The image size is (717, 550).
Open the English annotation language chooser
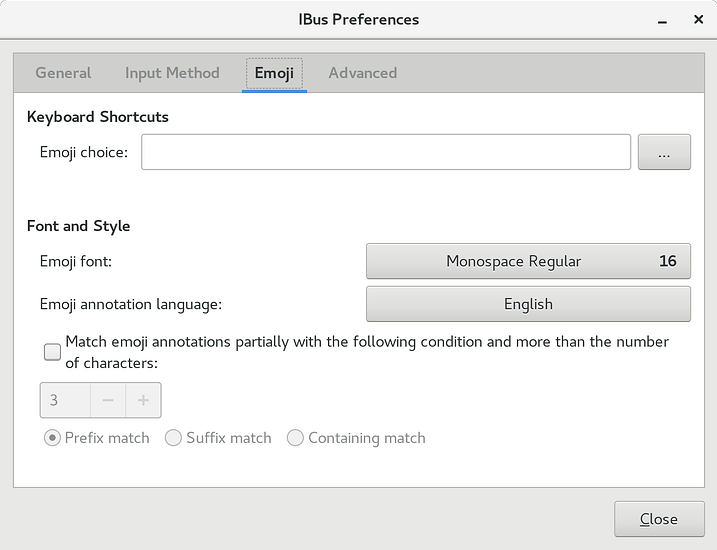click(x=528, y=304)
